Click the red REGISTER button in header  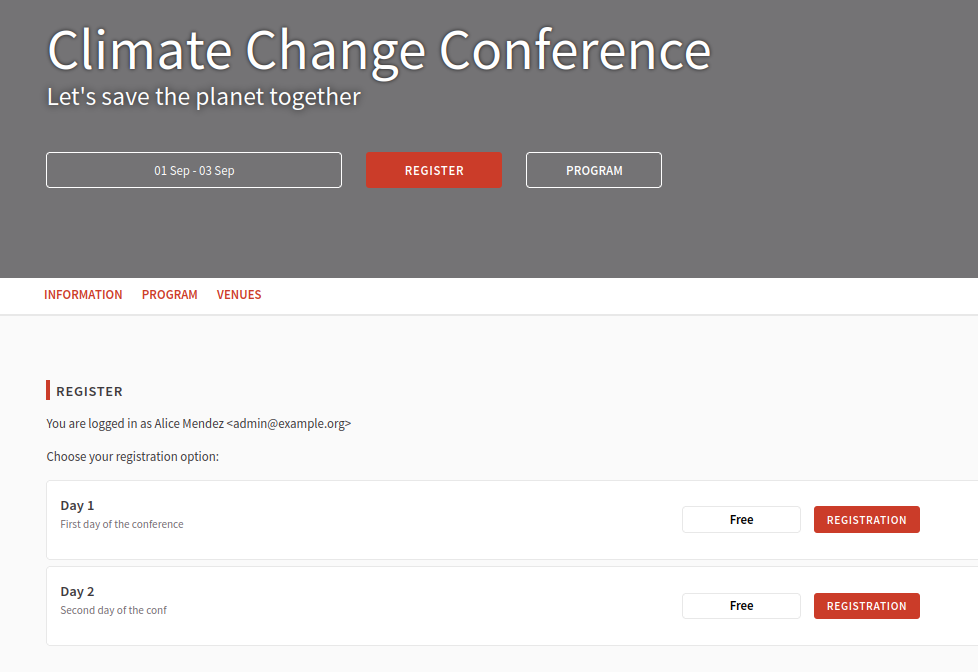pos(433,170)
